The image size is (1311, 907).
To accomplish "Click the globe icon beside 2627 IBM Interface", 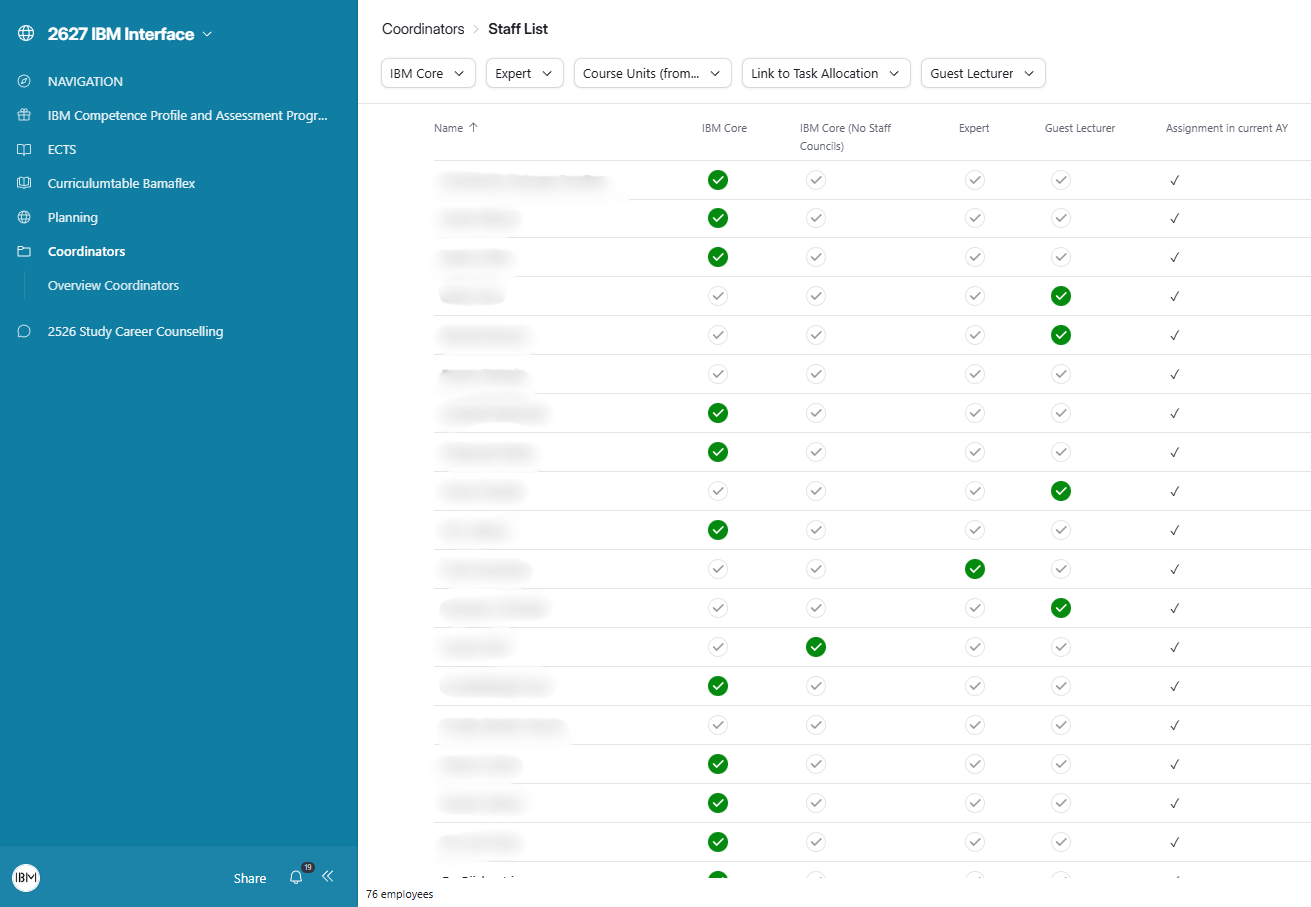I will [26, 34].
